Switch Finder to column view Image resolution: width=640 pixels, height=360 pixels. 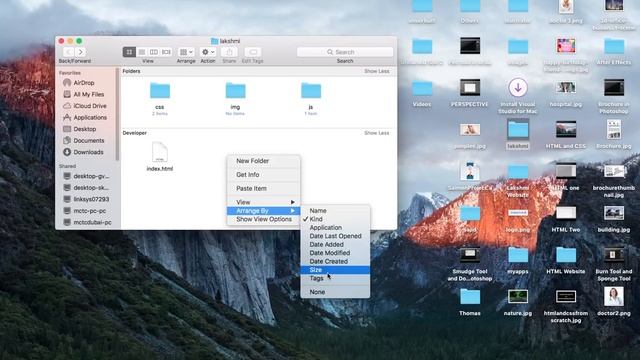154,52
